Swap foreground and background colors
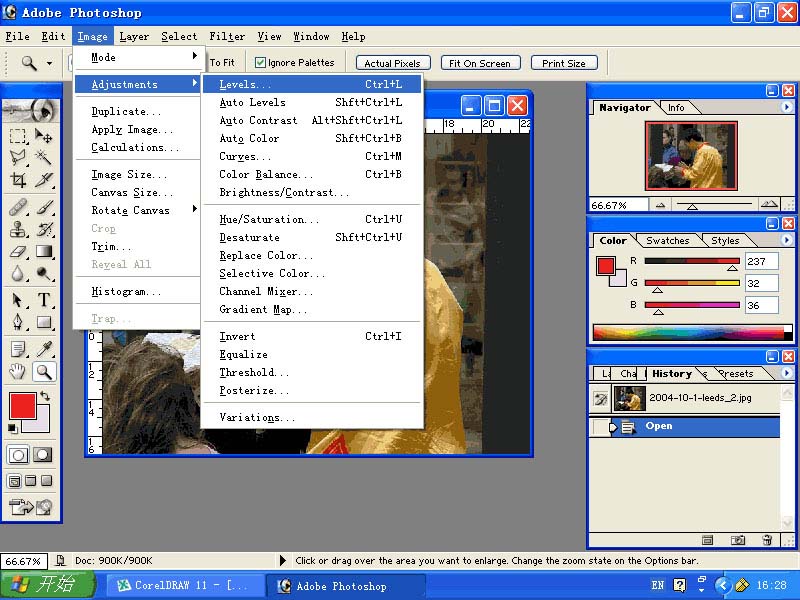800x600 pixels. [x=45, y=396]
